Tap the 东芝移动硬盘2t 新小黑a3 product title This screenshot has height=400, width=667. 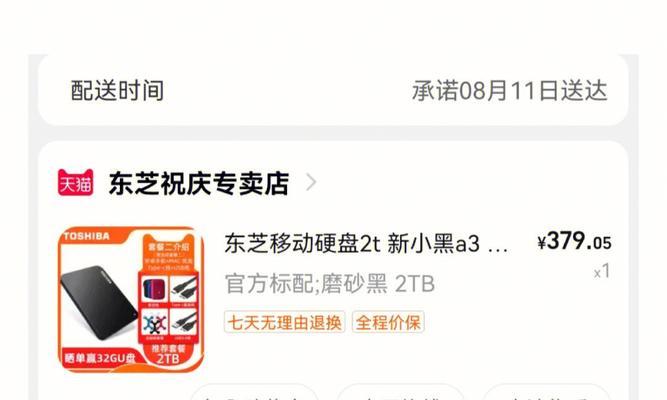[366, 244]
